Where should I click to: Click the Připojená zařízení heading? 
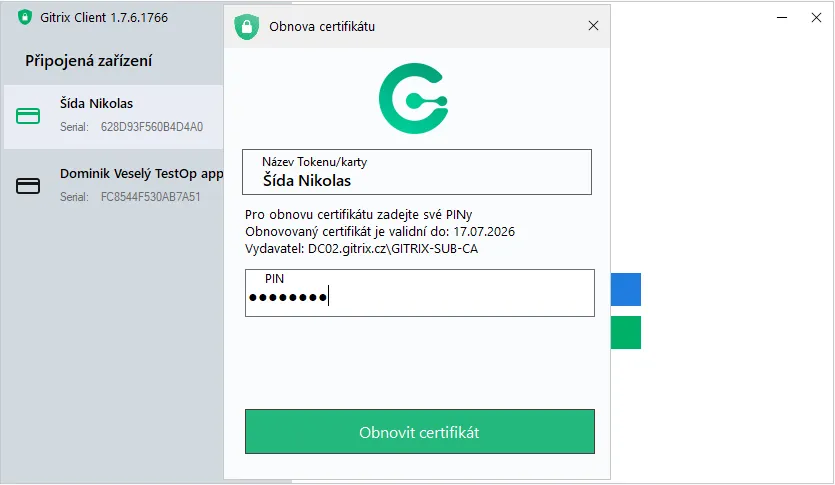(89, 61)
